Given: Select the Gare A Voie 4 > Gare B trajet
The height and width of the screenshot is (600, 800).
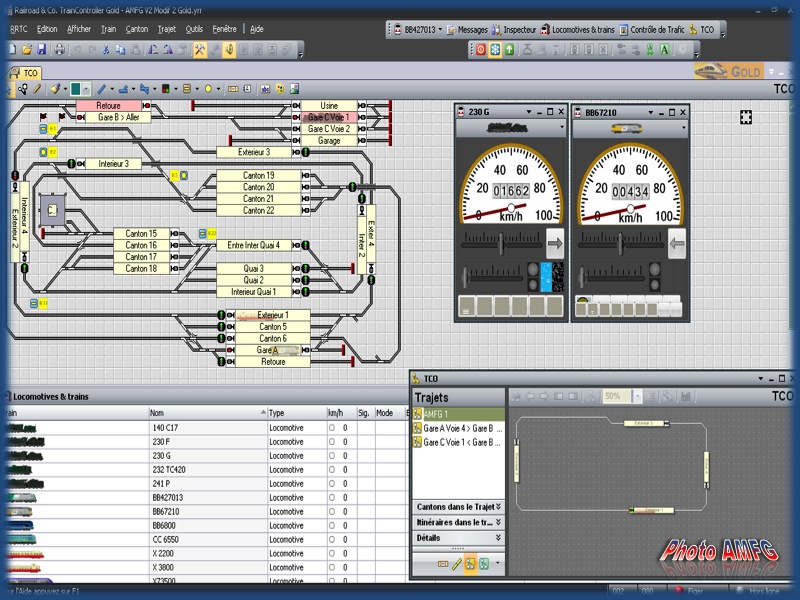Looking at the screenshot, I should point(458,428).
